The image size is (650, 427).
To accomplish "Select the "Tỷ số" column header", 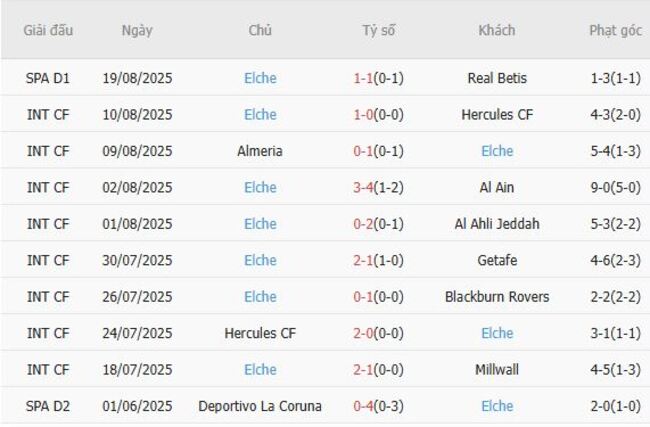I will [379, 30].
